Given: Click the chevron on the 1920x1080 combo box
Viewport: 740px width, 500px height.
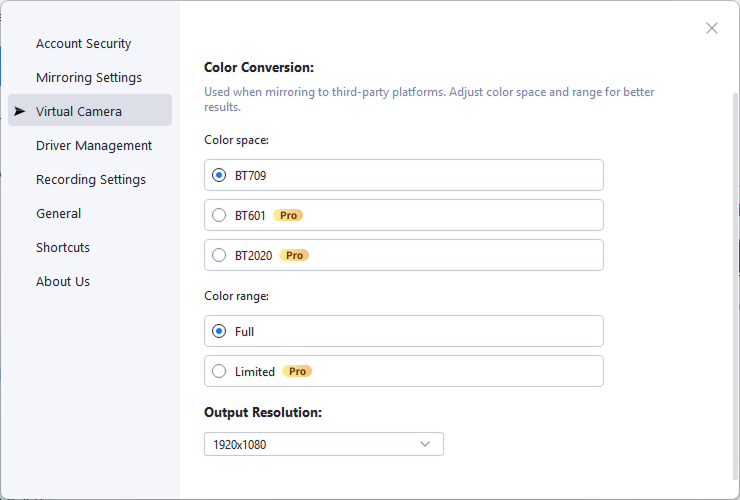Looking at the screenshot, I should tap(425, 444).
